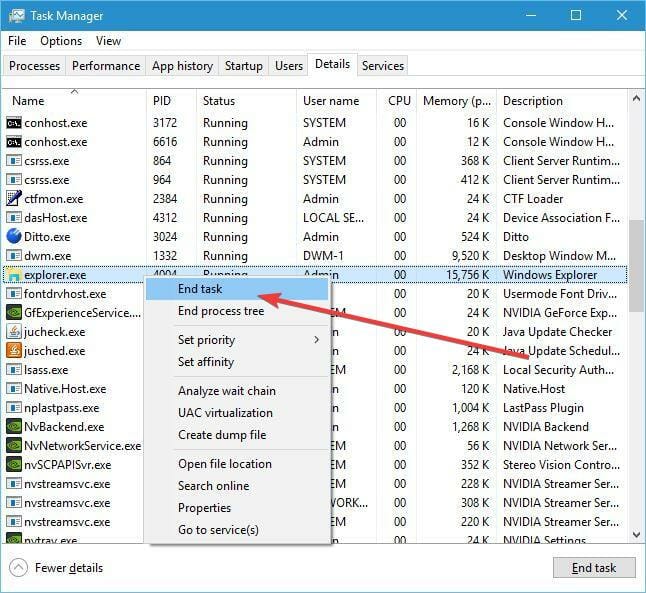Screen dimensions: 646x593
Task: Choose Go to service(s) menu entry
Action: pos(237,530)
